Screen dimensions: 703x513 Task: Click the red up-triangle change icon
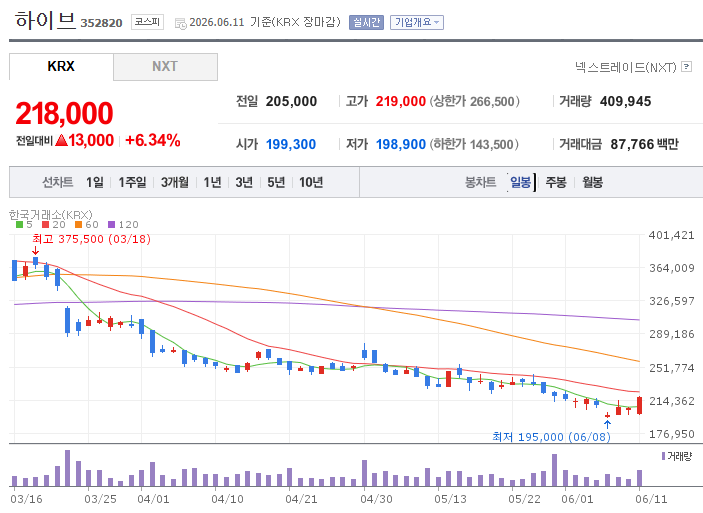(x=61, y=140)
